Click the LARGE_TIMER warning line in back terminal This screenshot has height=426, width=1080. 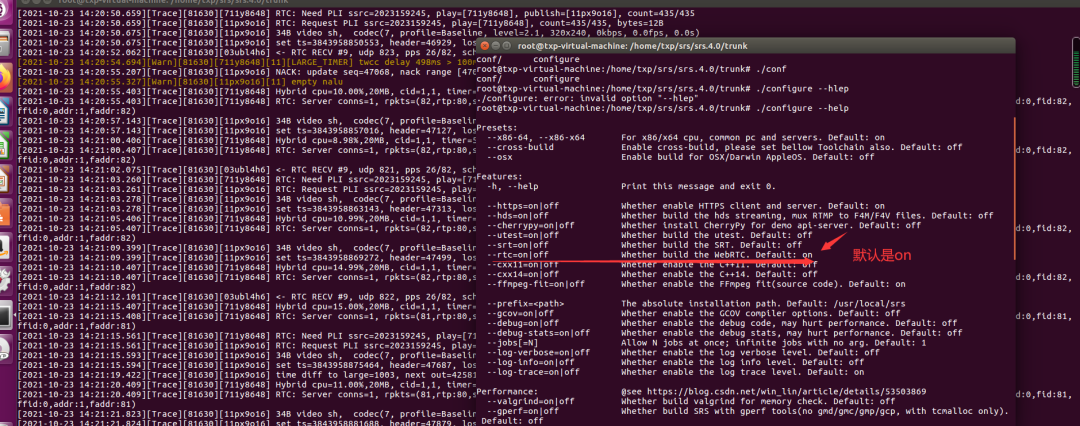(246, 61)
